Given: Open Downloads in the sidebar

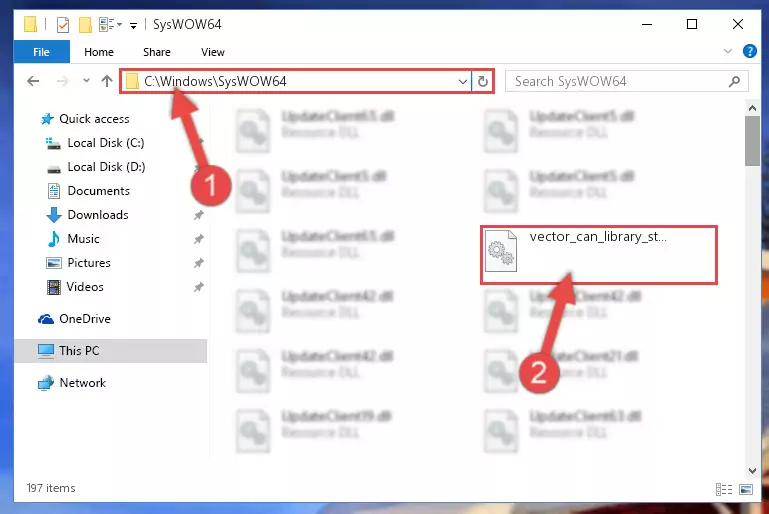Looking at the screenshot, I should [x=98, y=215].
